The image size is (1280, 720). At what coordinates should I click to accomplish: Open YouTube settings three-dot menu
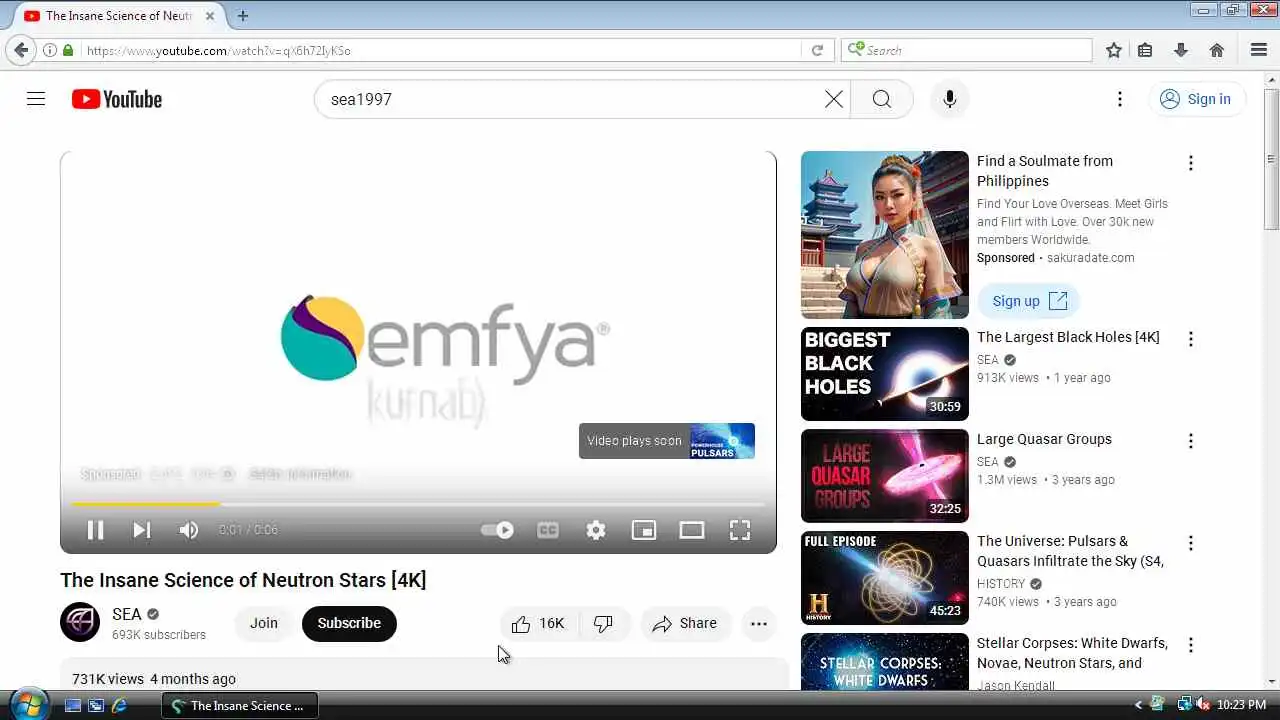coord(1120,99)
